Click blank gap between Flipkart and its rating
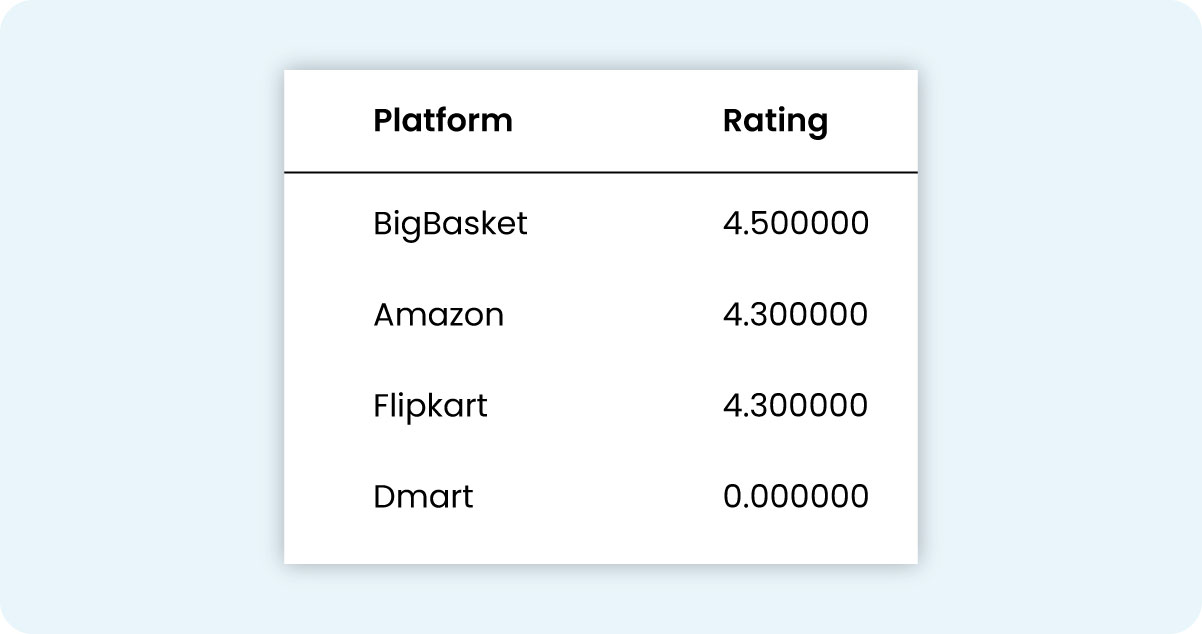The width and height of the screenshot is (1202, 634). click(x=605, y=406)
